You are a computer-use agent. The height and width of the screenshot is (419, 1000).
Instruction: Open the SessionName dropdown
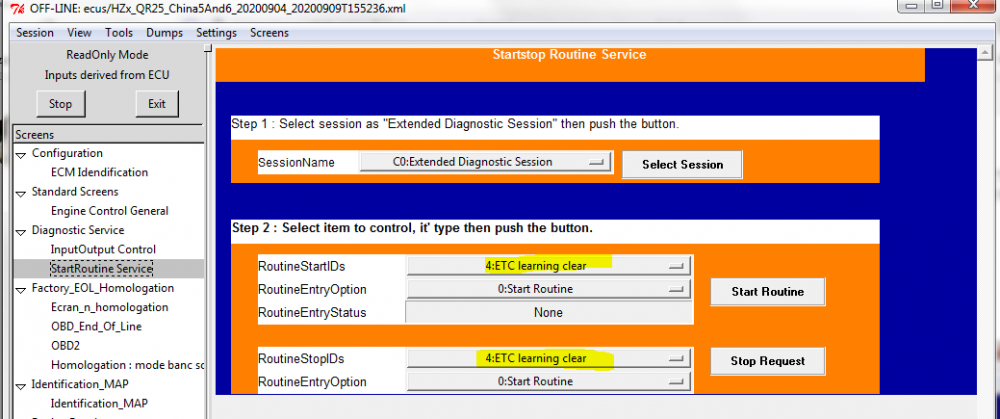tap(486, 162)
